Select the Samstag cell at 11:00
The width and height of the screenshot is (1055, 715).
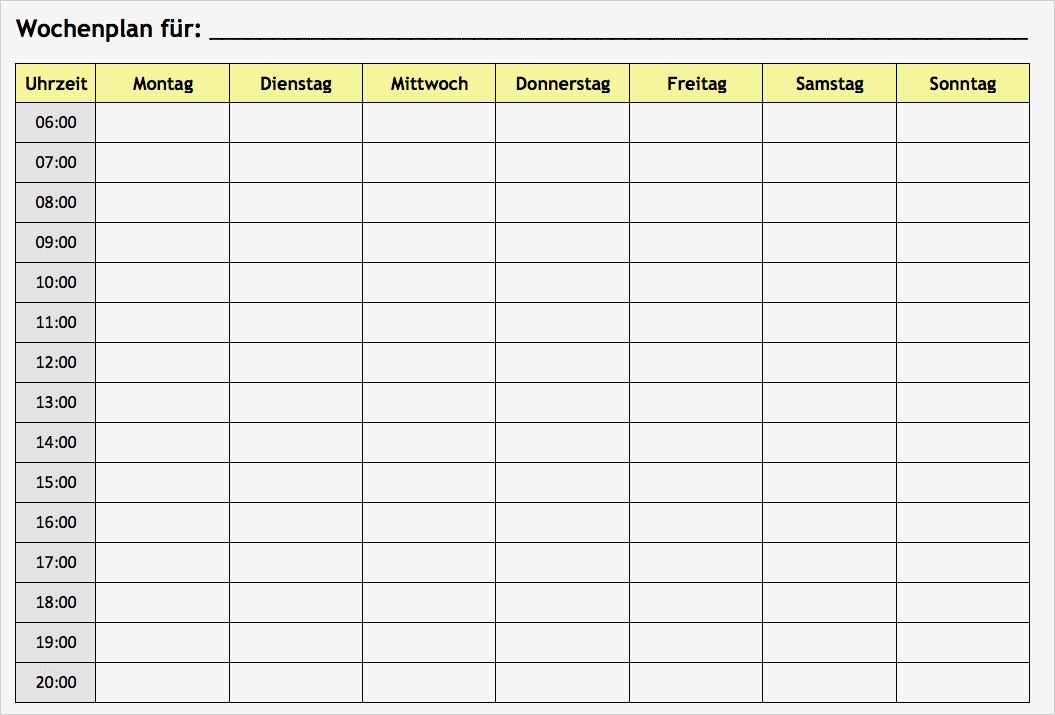[829, 323]
